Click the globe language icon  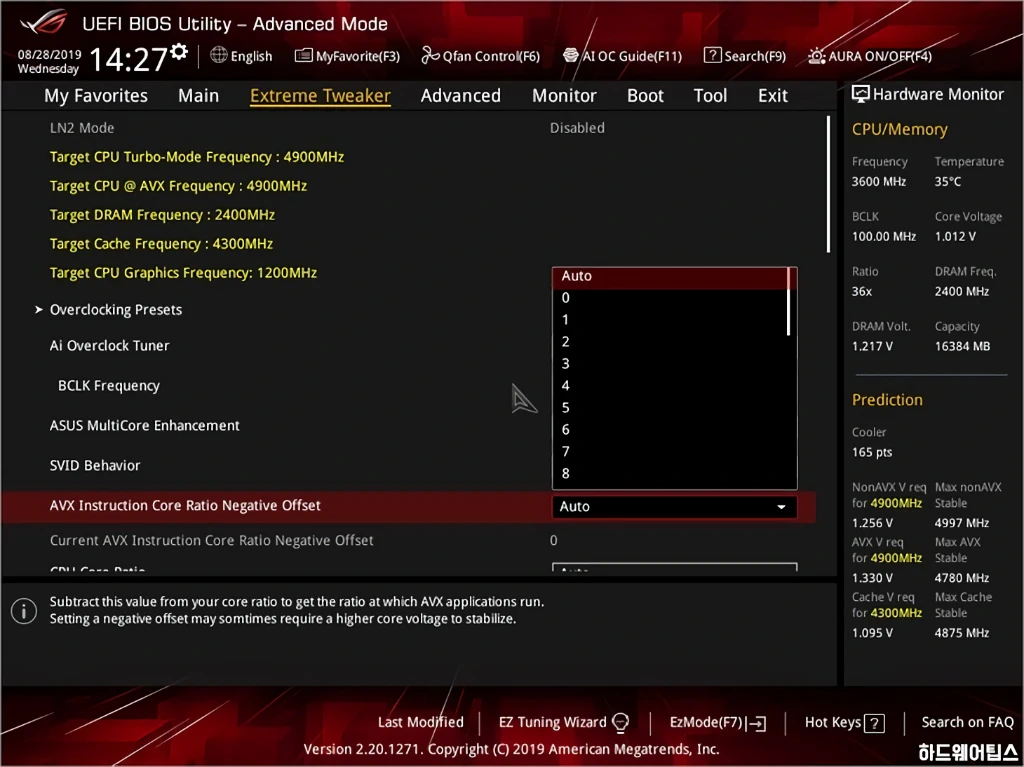[x=219, y=55]
